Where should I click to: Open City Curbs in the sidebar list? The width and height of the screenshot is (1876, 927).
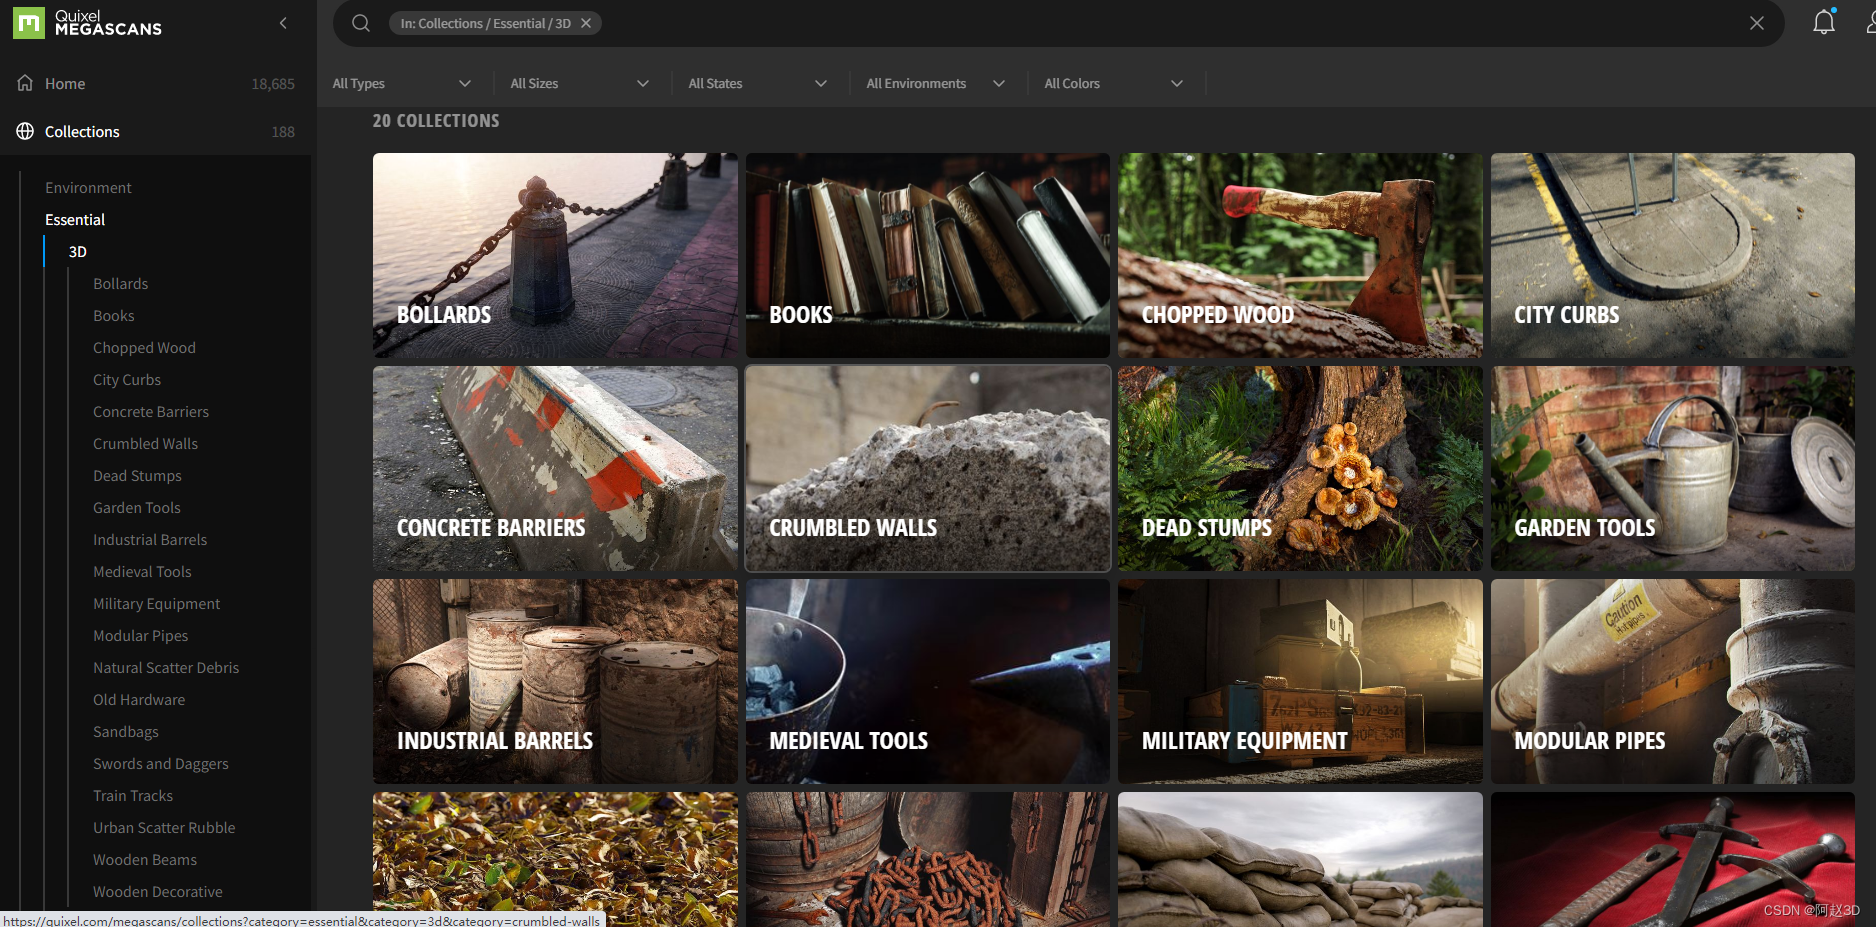(x=127, y=379)
